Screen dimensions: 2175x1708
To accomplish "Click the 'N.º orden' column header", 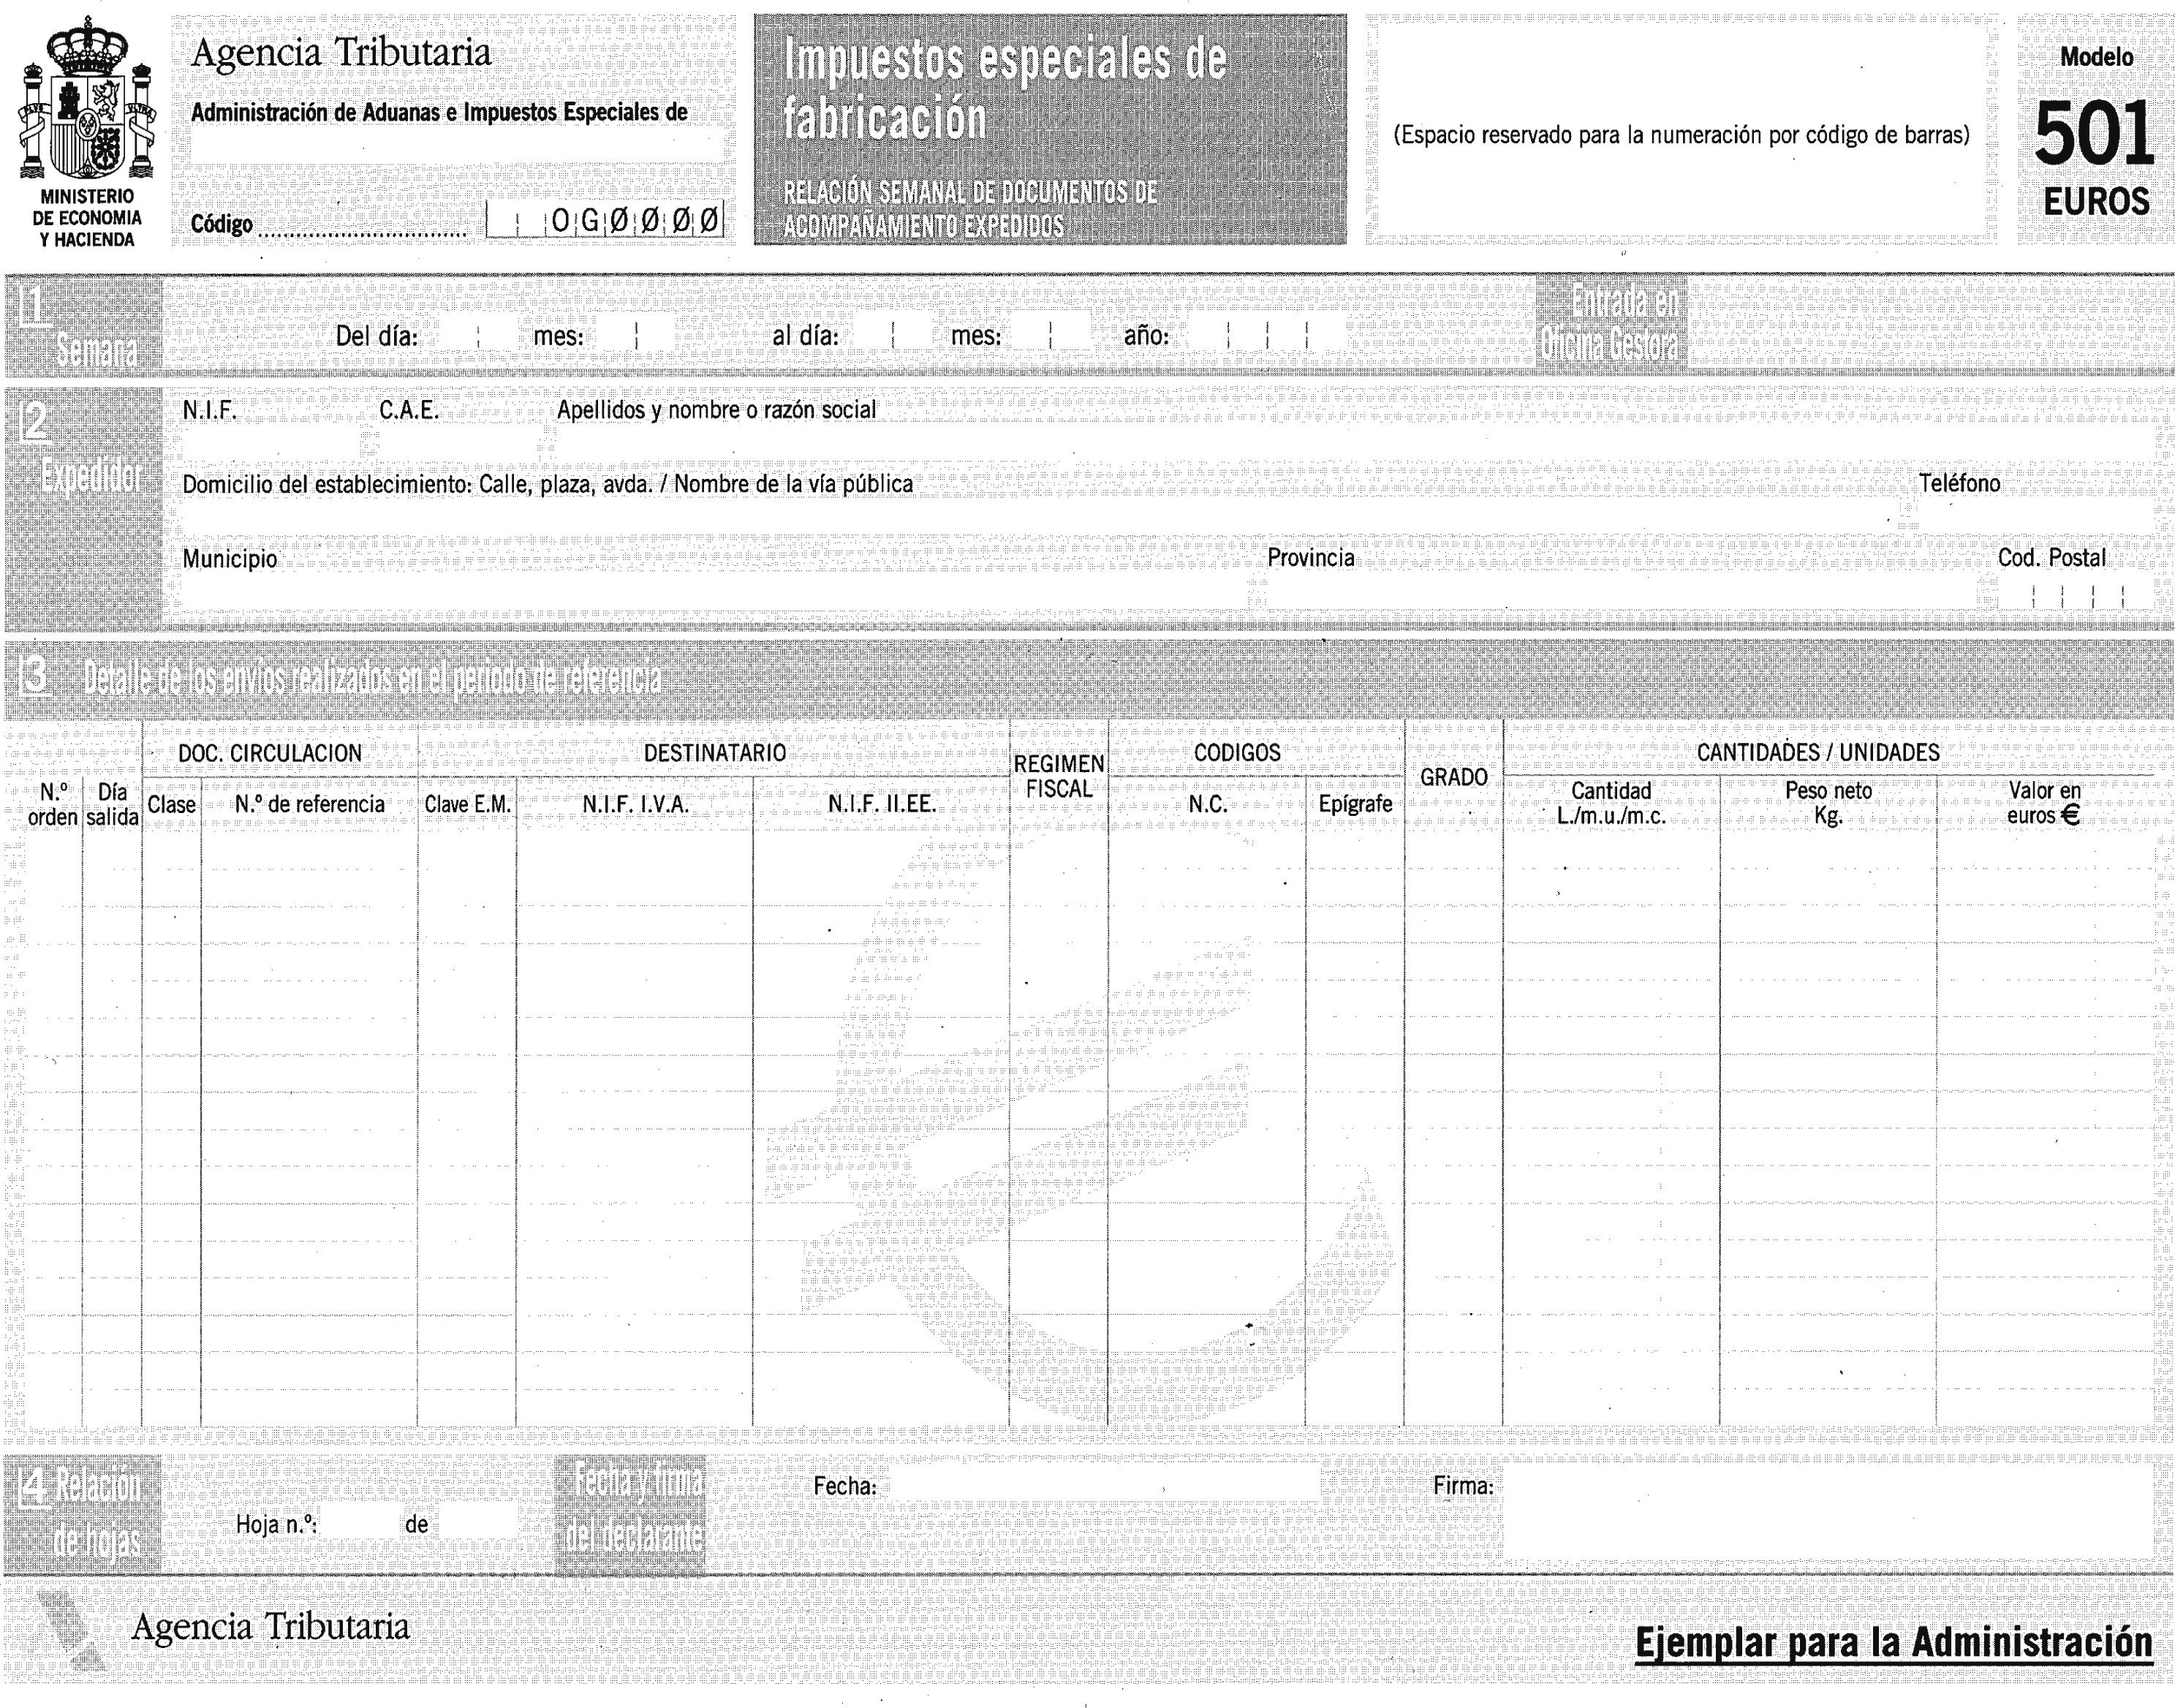I will click(53, 804).
